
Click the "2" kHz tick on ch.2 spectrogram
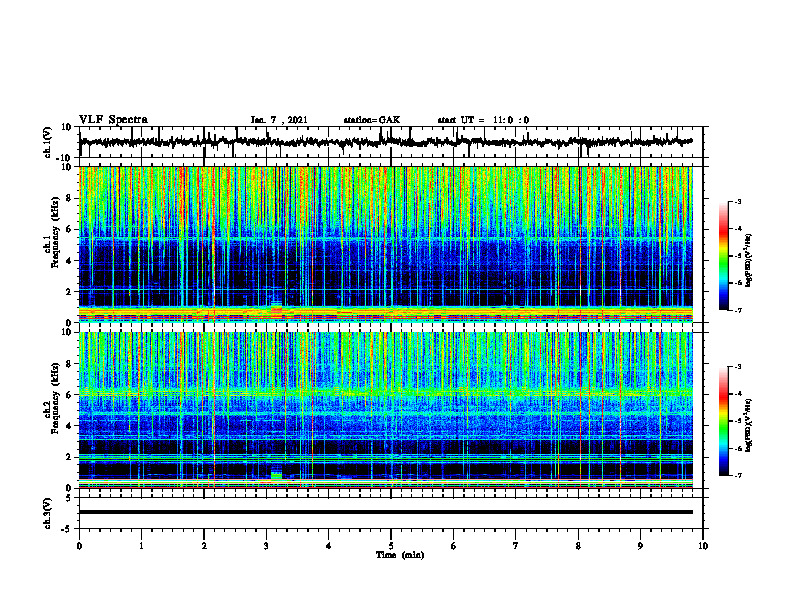point(69,457)
